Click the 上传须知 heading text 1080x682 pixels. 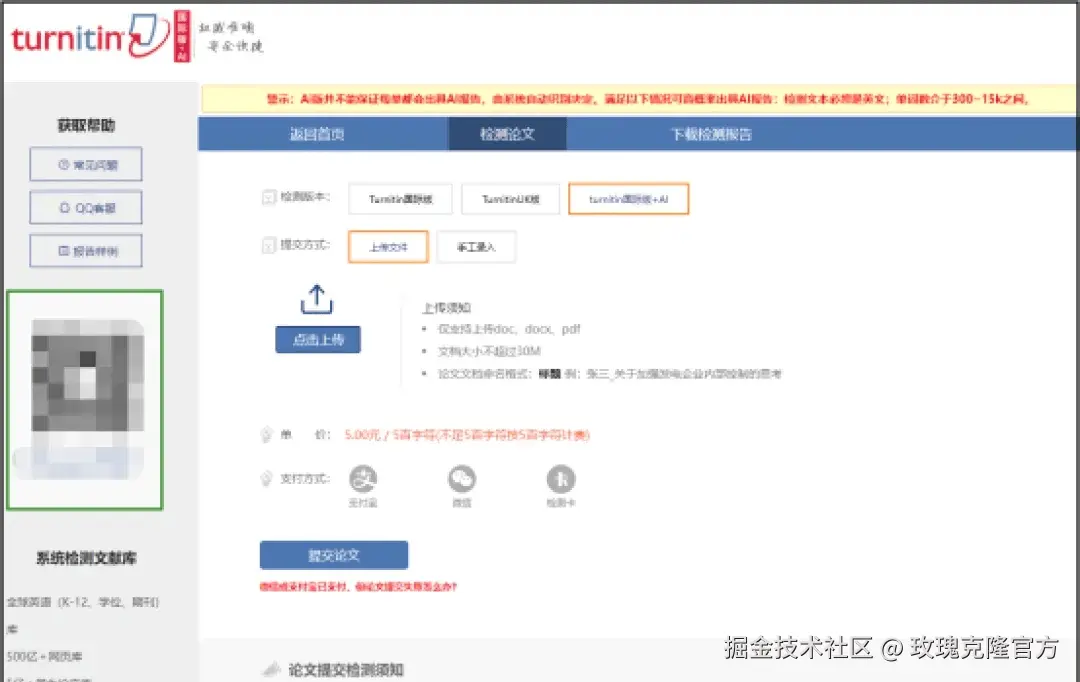(x=446, y=307)
